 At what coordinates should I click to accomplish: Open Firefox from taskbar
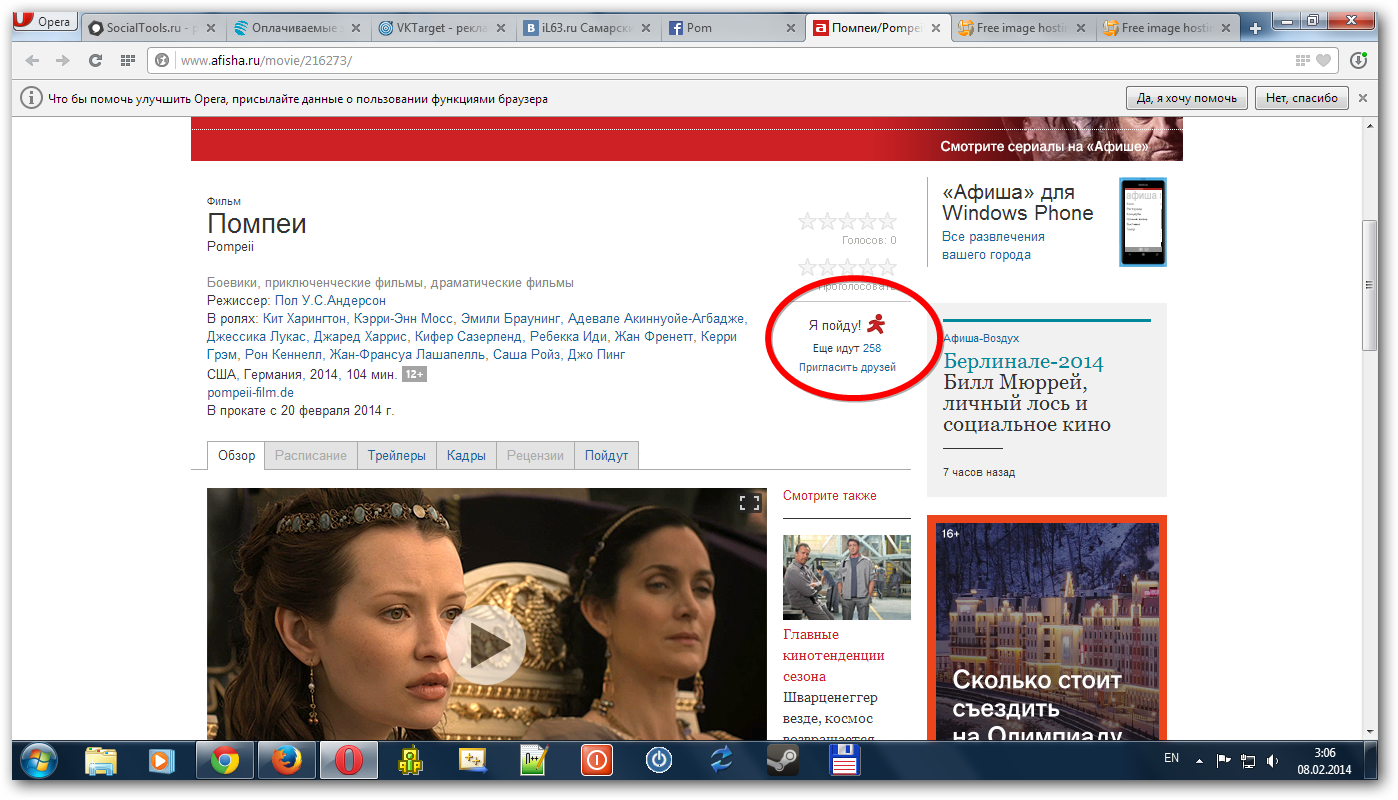tap(287, 762)
